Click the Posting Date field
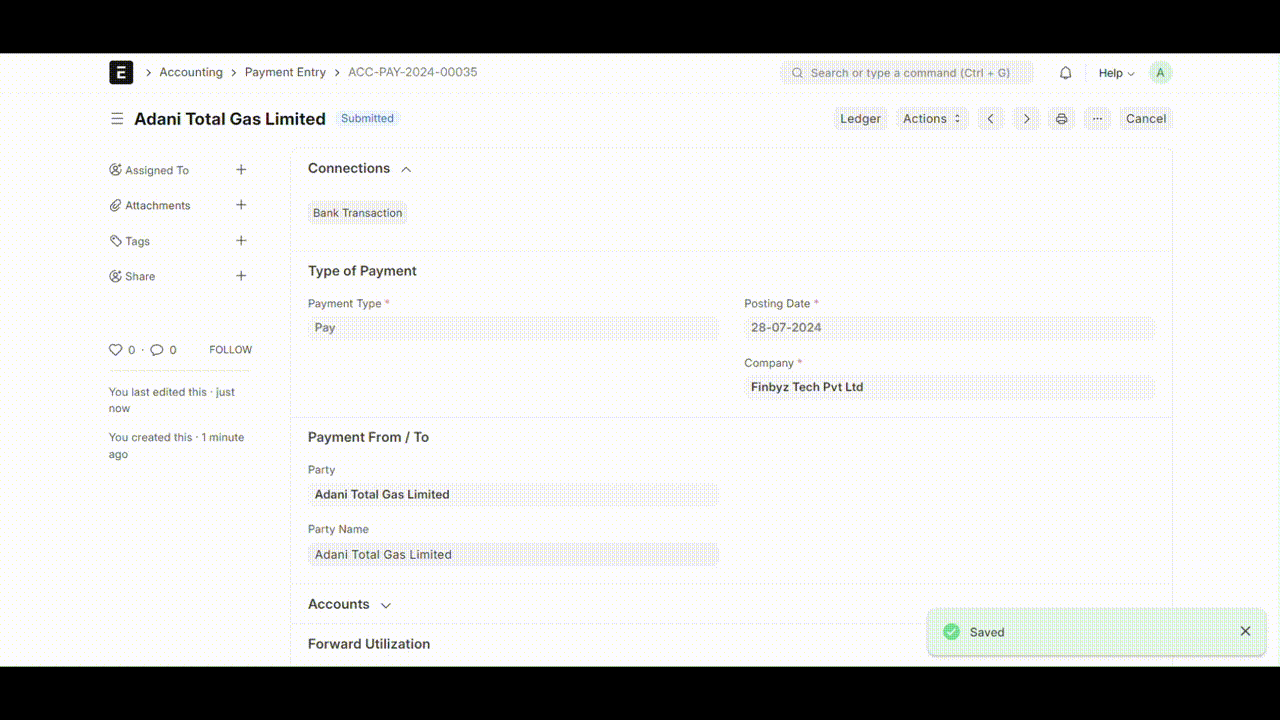 pyautogui.click(x=949, y=328)
